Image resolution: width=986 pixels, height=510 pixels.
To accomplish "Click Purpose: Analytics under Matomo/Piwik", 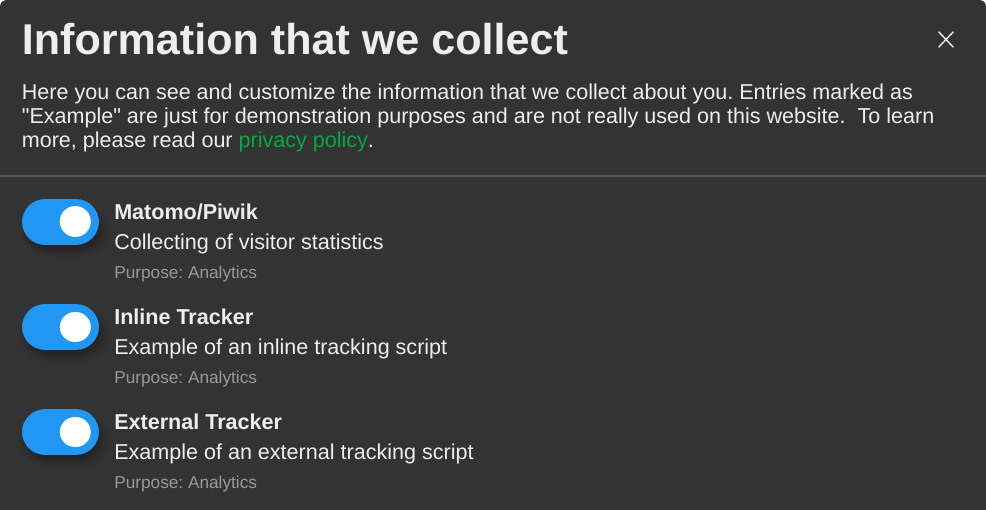I will coord(185,272).
